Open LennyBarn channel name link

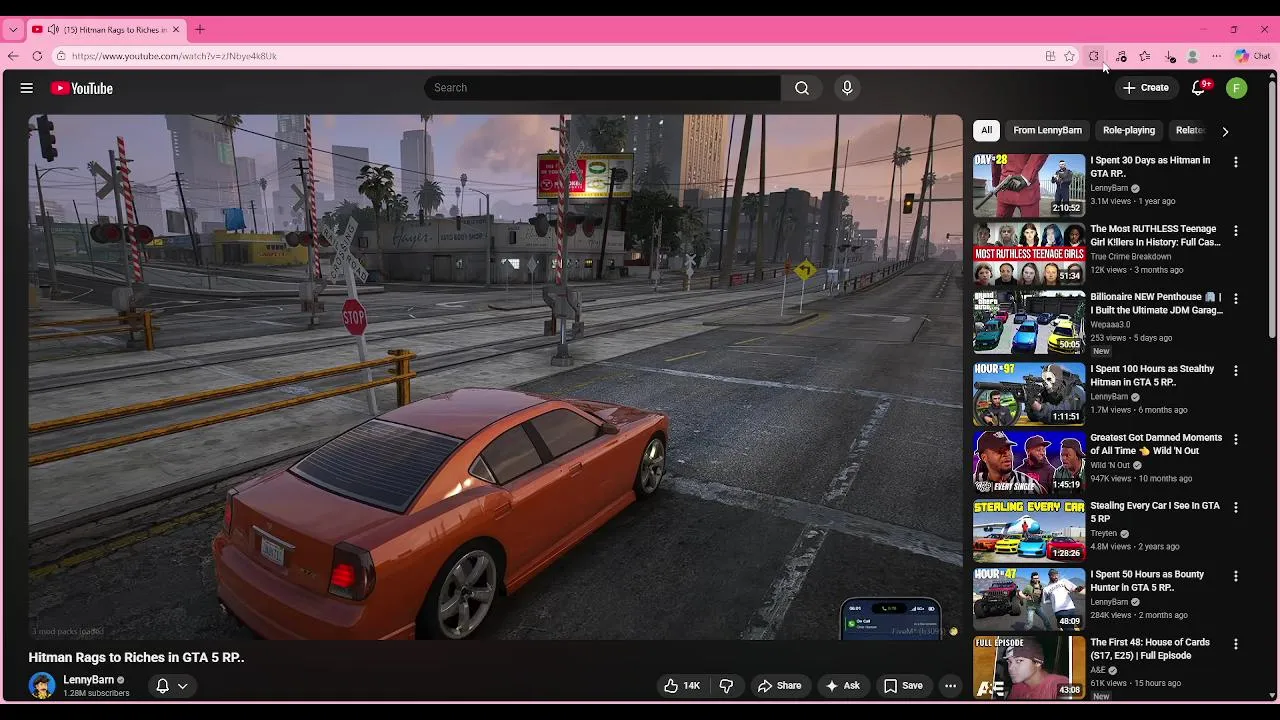pos(88,680)
